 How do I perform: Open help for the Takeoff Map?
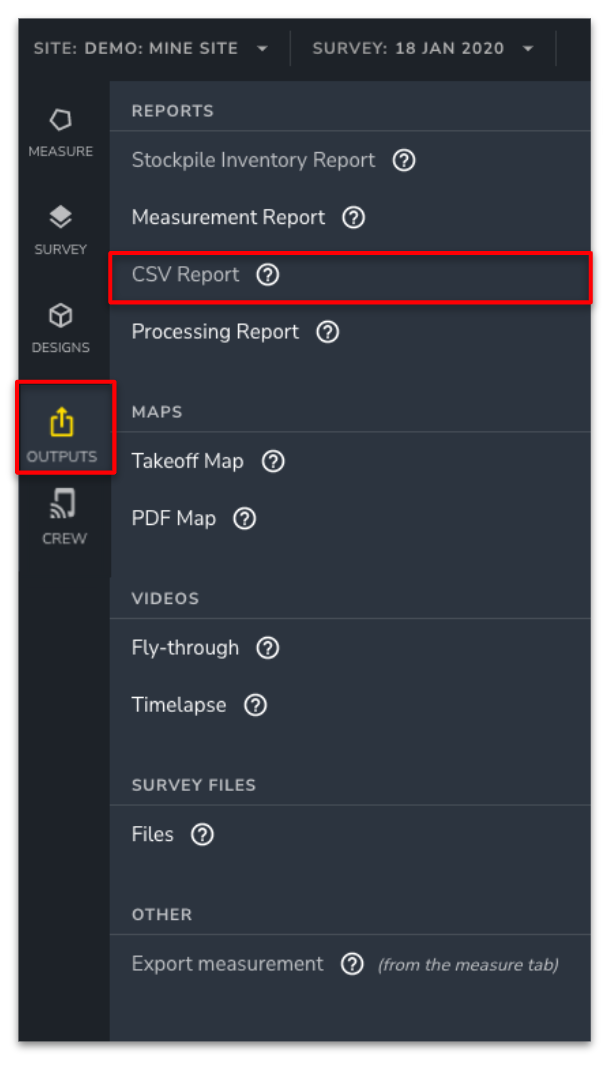(x=273, y=462)
